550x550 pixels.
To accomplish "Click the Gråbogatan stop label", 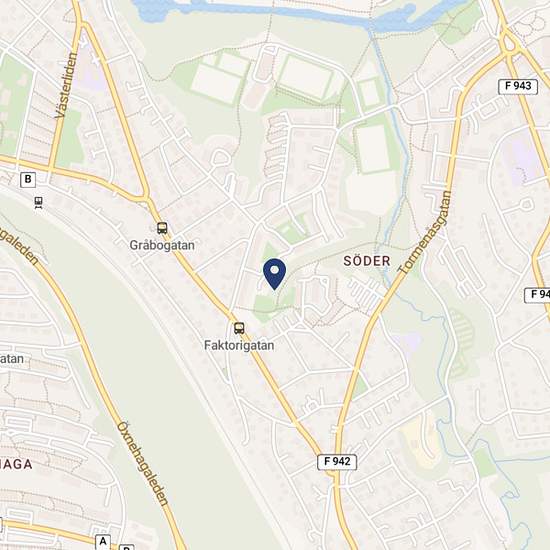I will point(162,245).
